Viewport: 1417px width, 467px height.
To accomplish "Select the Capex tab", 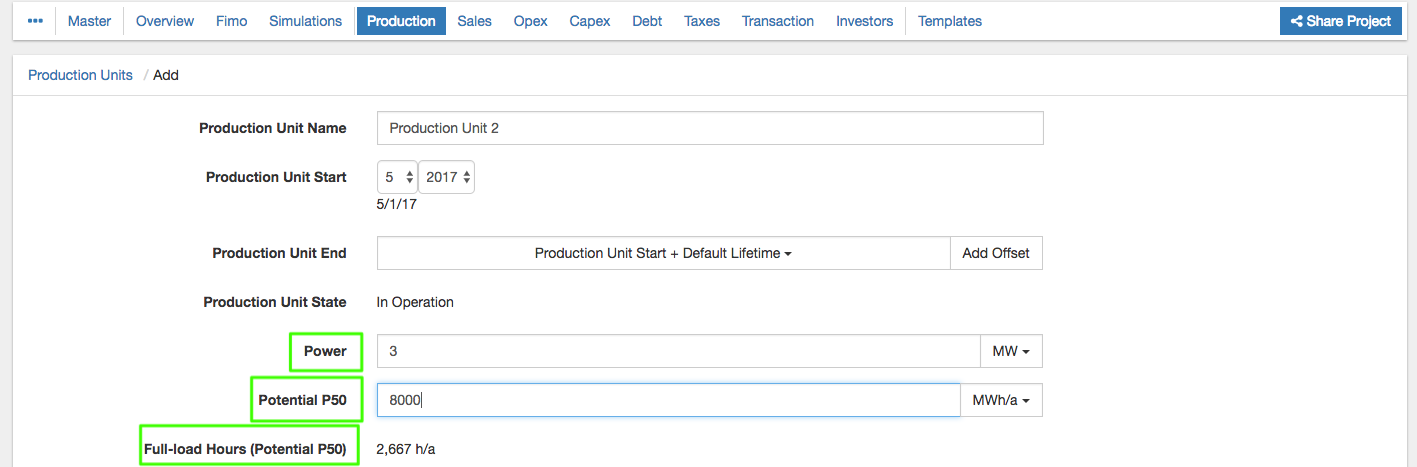I will tap(590, 21).
